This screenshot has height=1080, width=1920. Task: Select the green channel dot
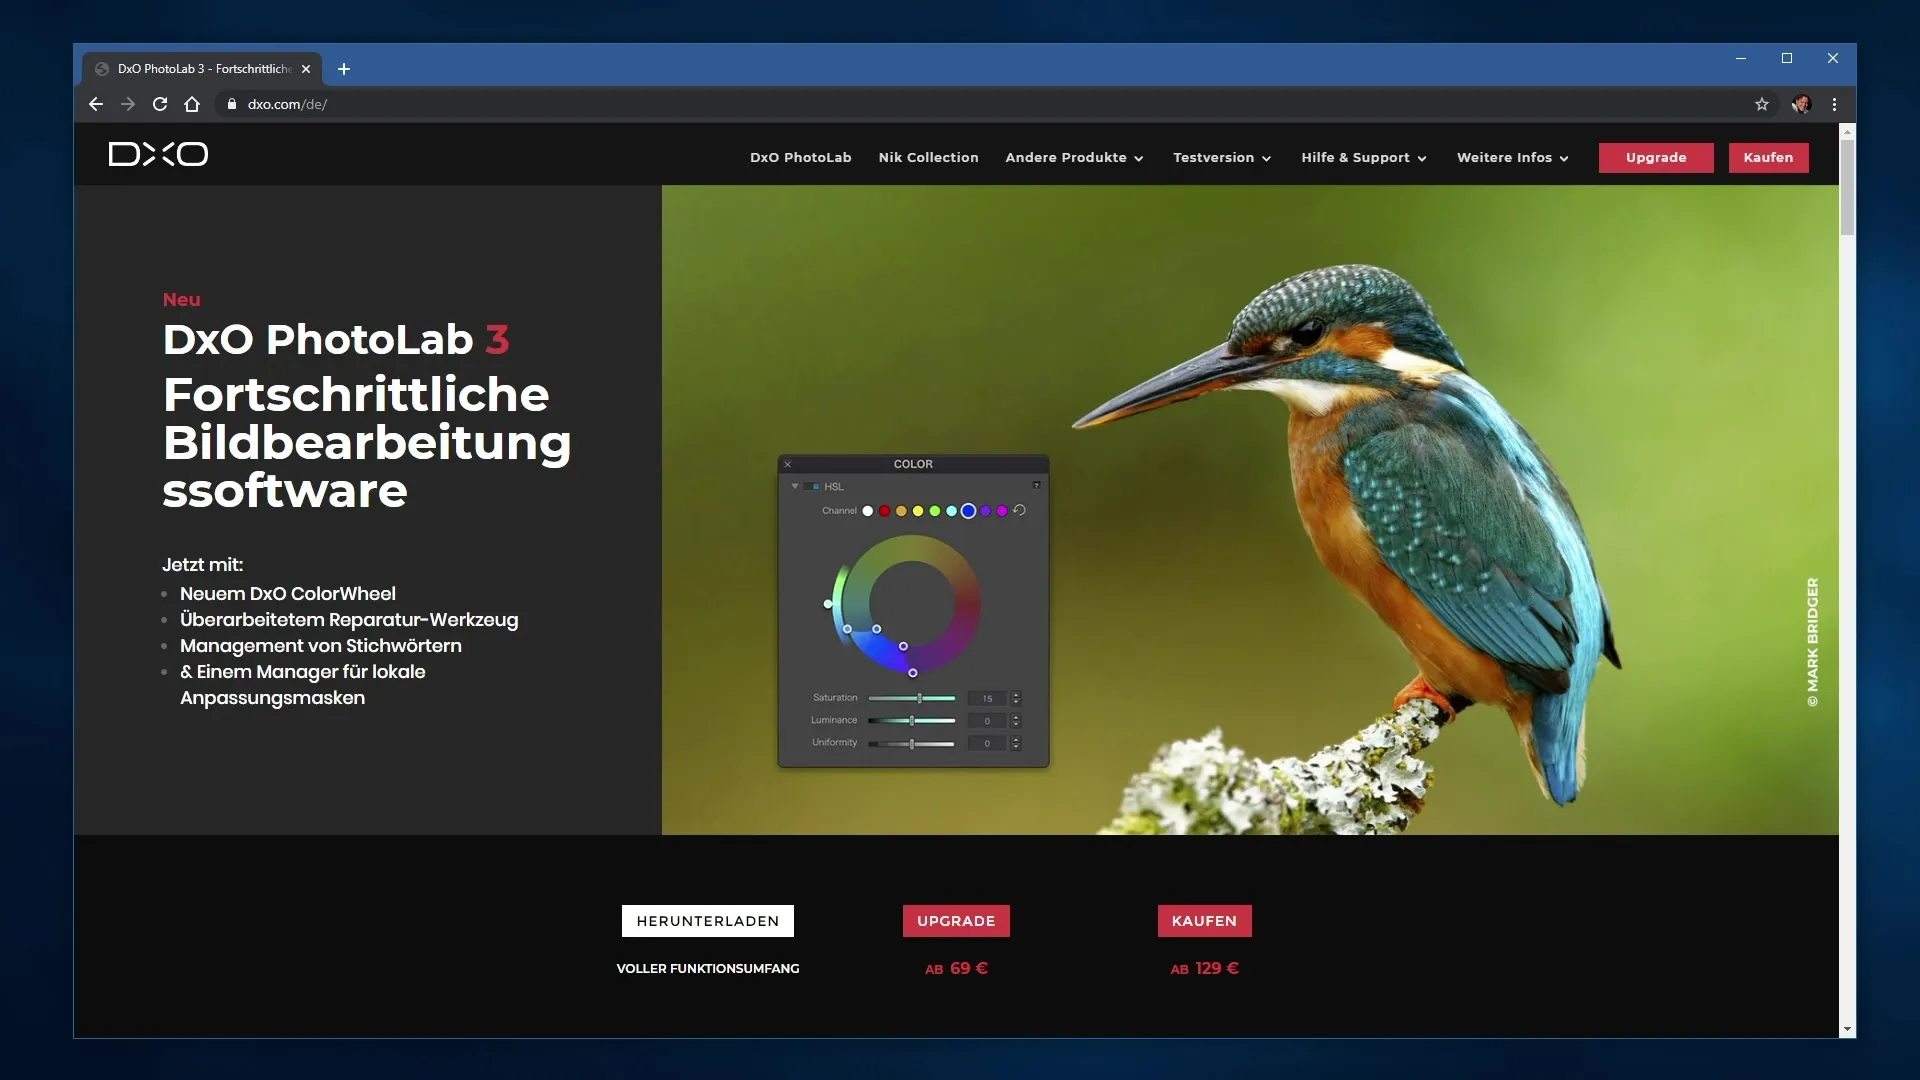[935, 511]
